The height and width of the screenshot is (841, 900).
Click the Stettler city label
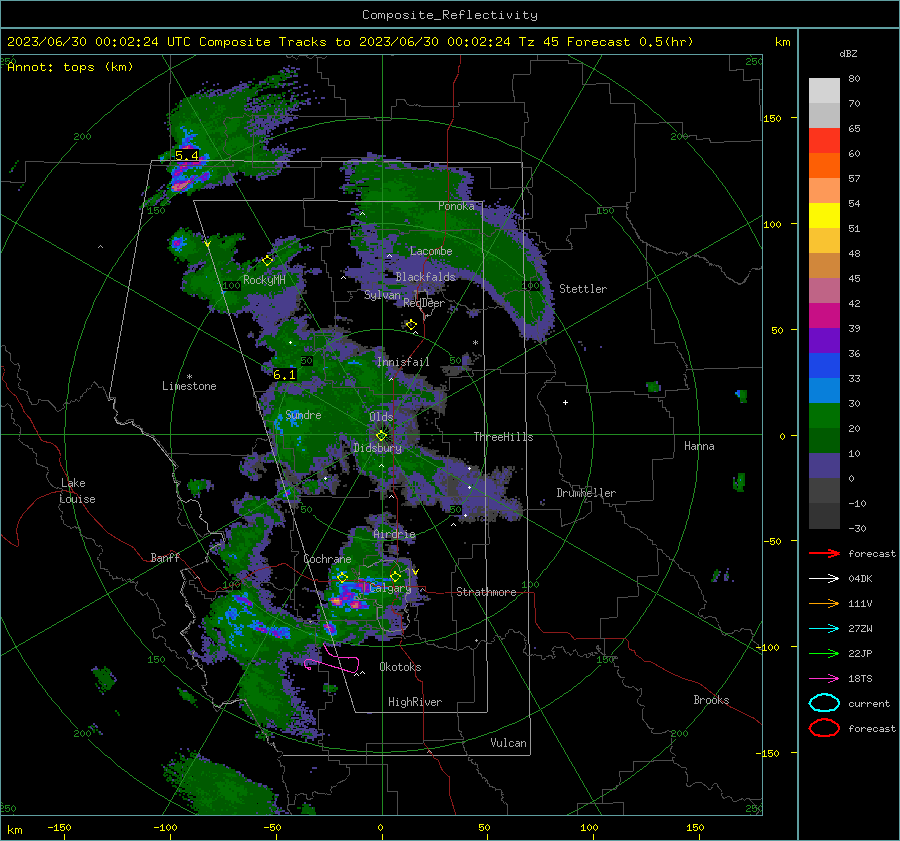click(x=583, y=289)
